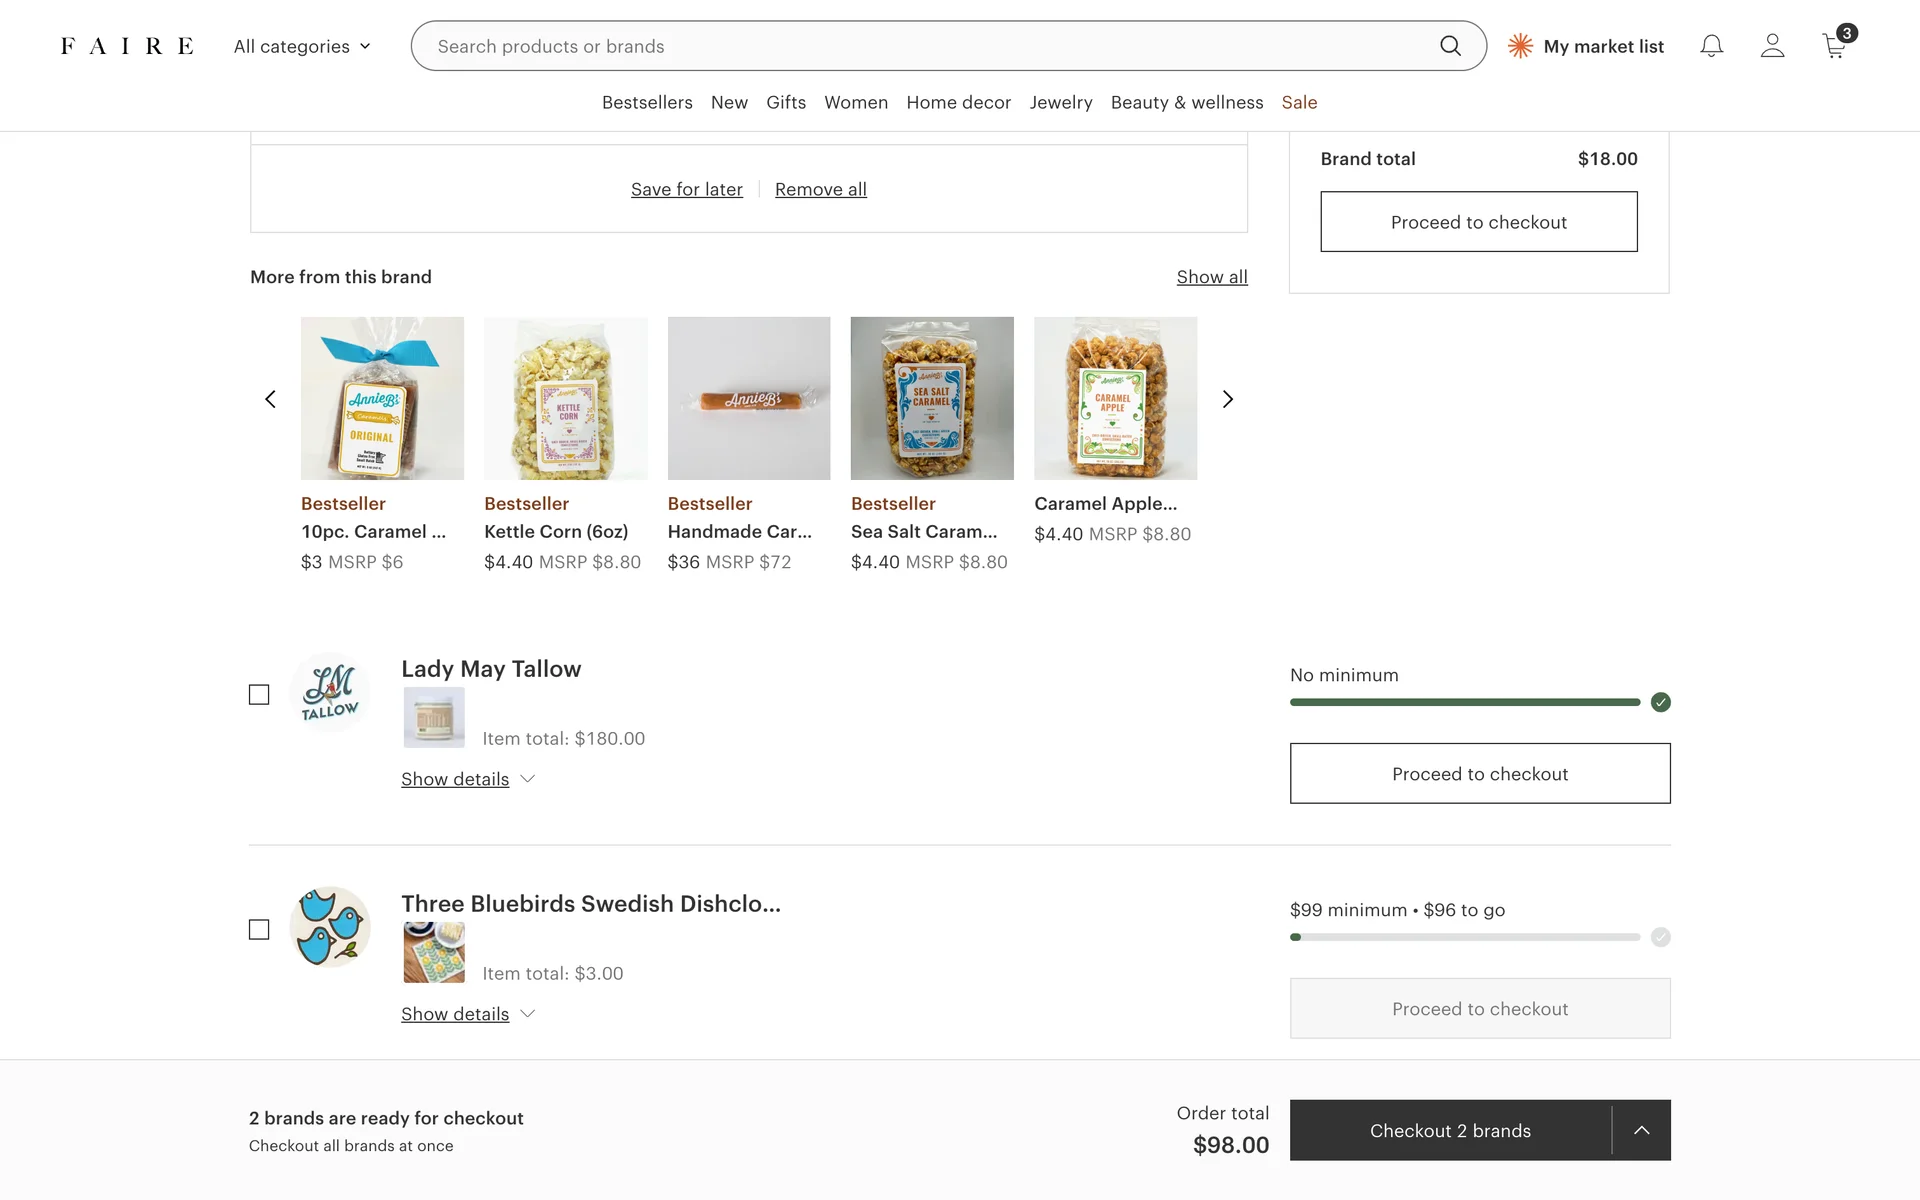
Task: Go to the Faire home logo
Action: tap(127, 46)
